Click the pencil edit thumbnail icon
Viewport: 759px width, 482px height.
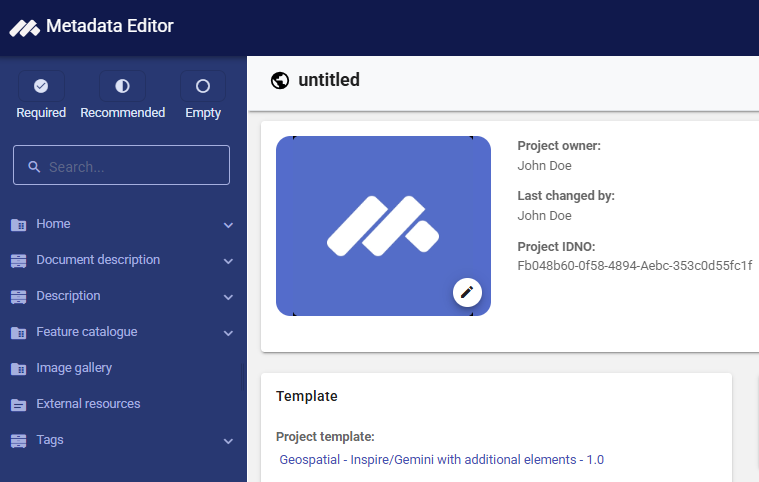(x=467, y=292)
